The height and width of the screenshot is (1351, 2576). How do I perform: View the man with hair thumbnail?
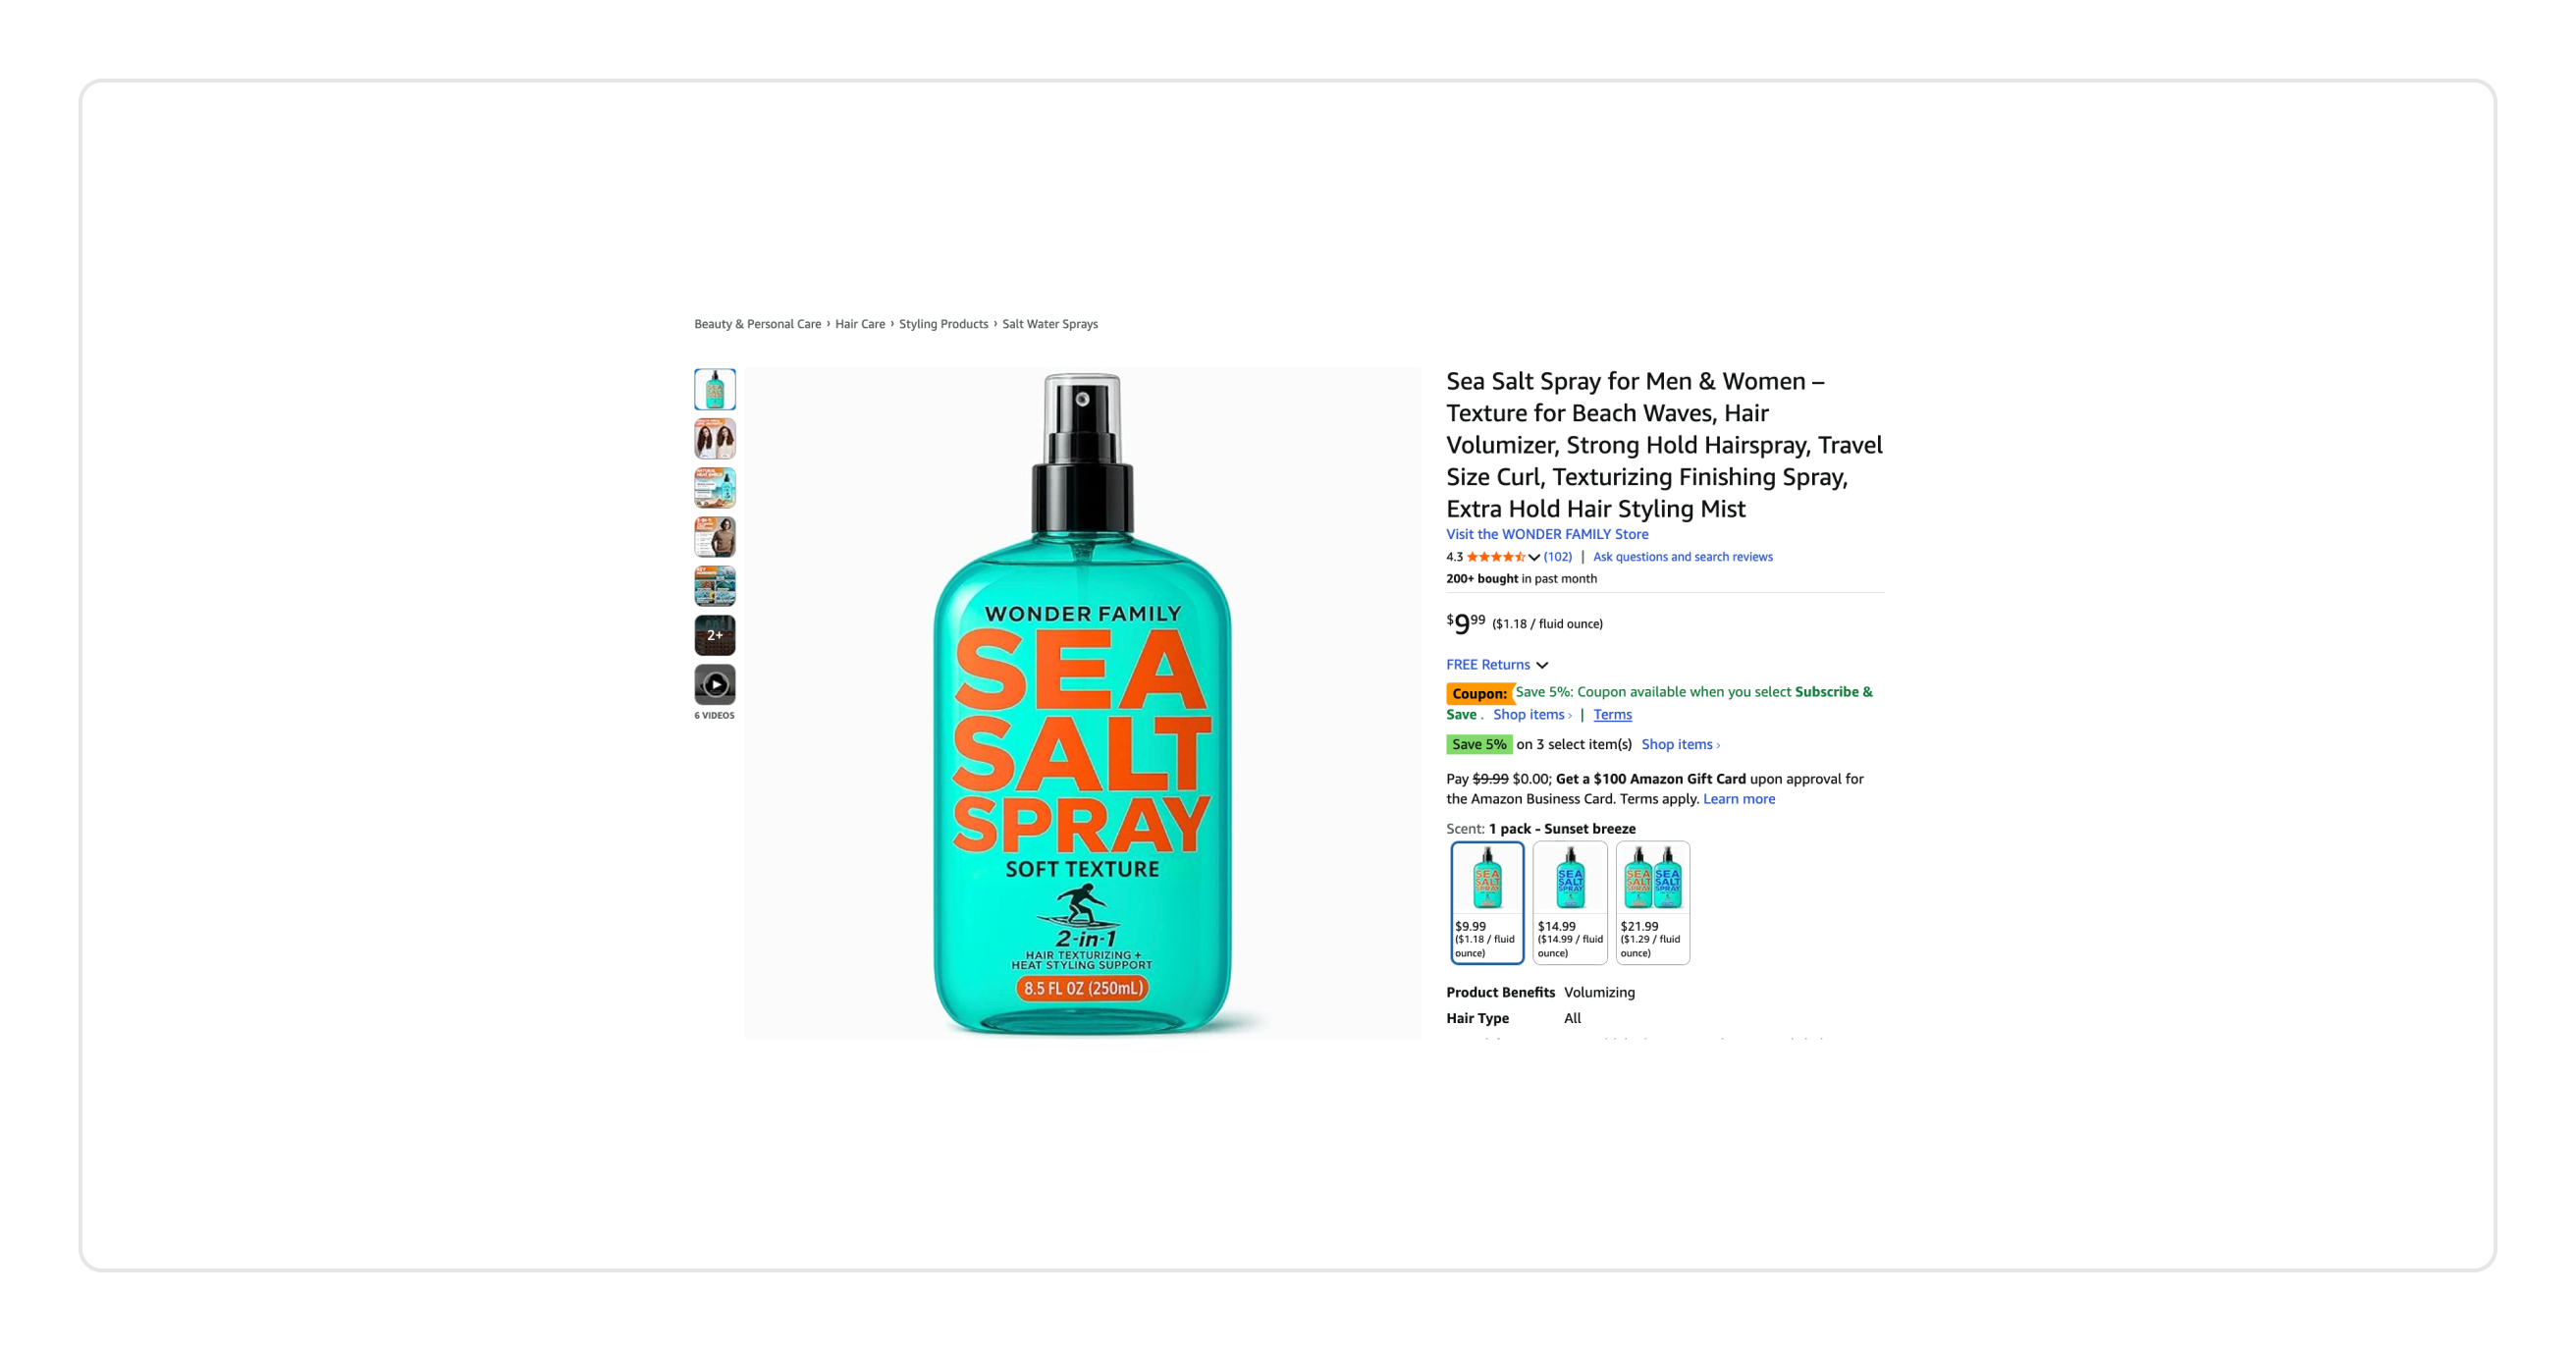pos(714,537)
